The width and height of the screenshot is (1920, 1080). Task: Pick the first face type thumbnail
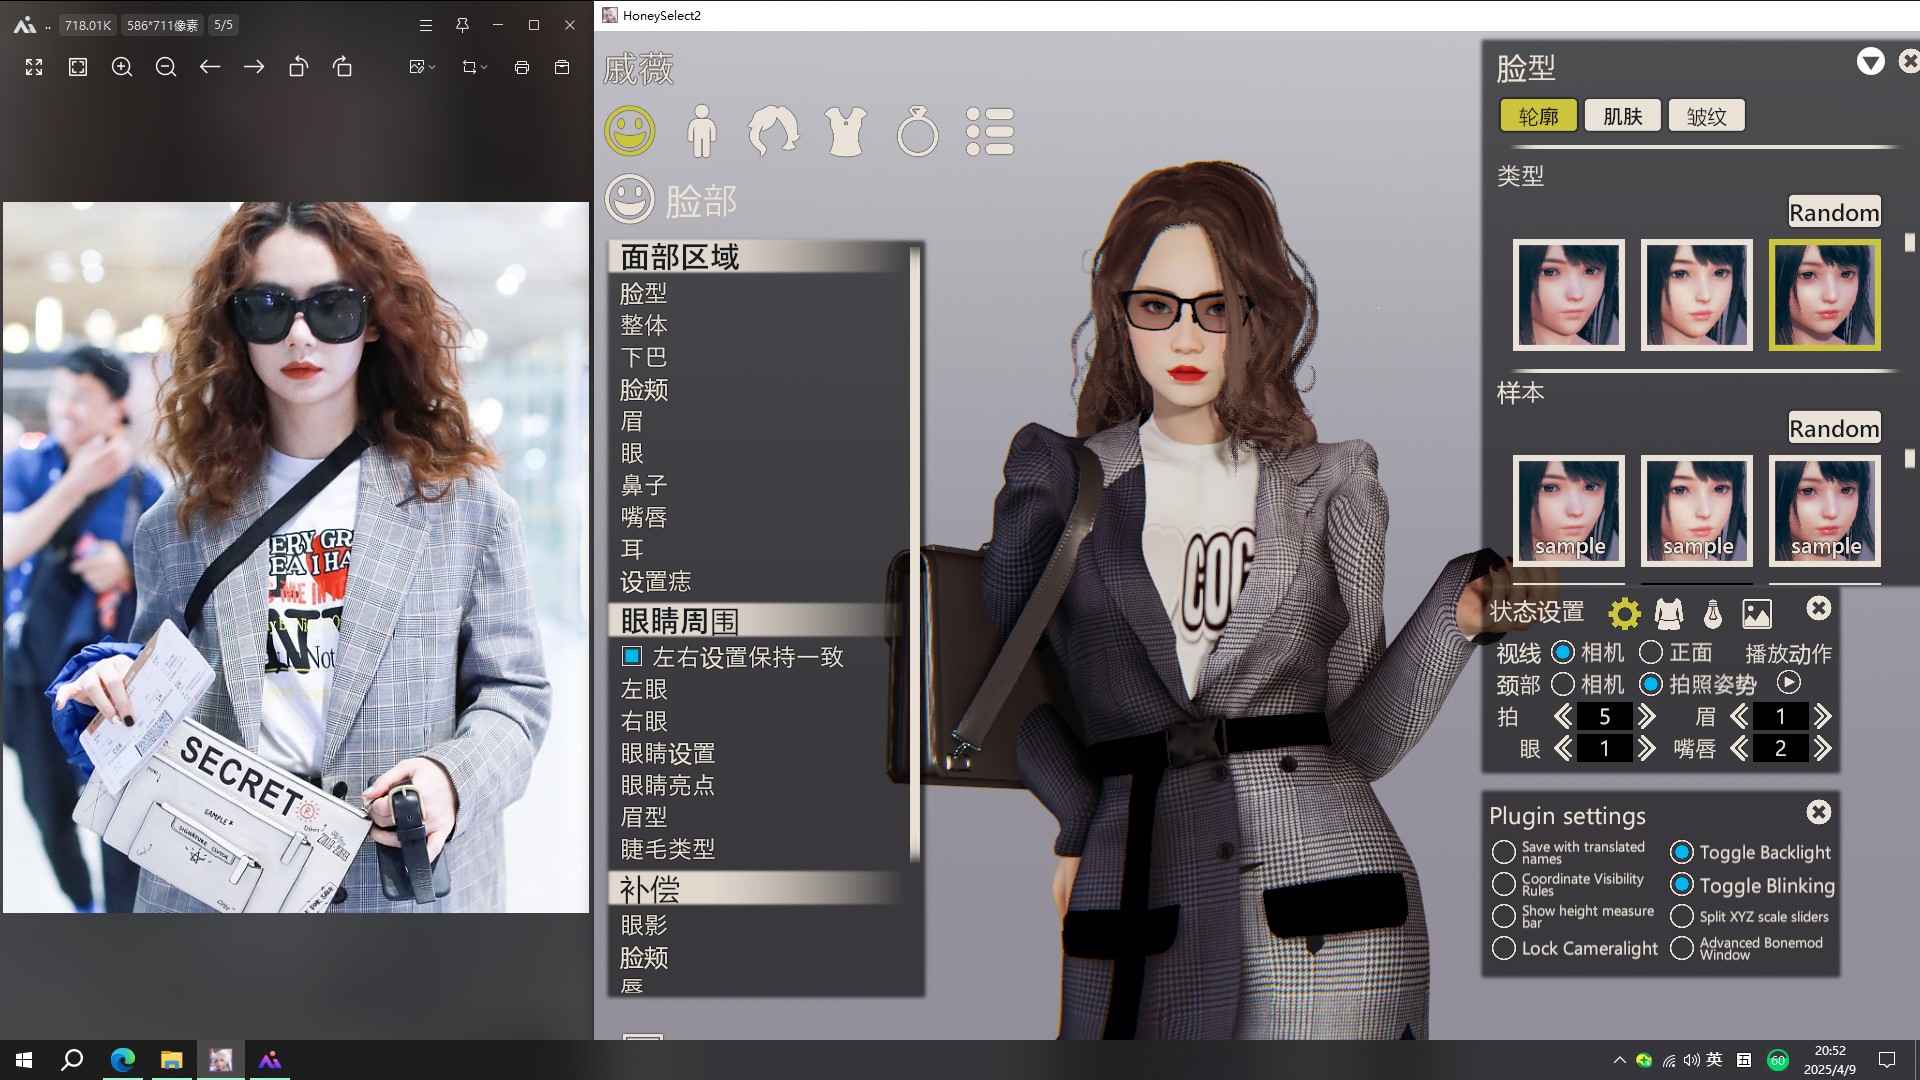(x=1568, y=295)
